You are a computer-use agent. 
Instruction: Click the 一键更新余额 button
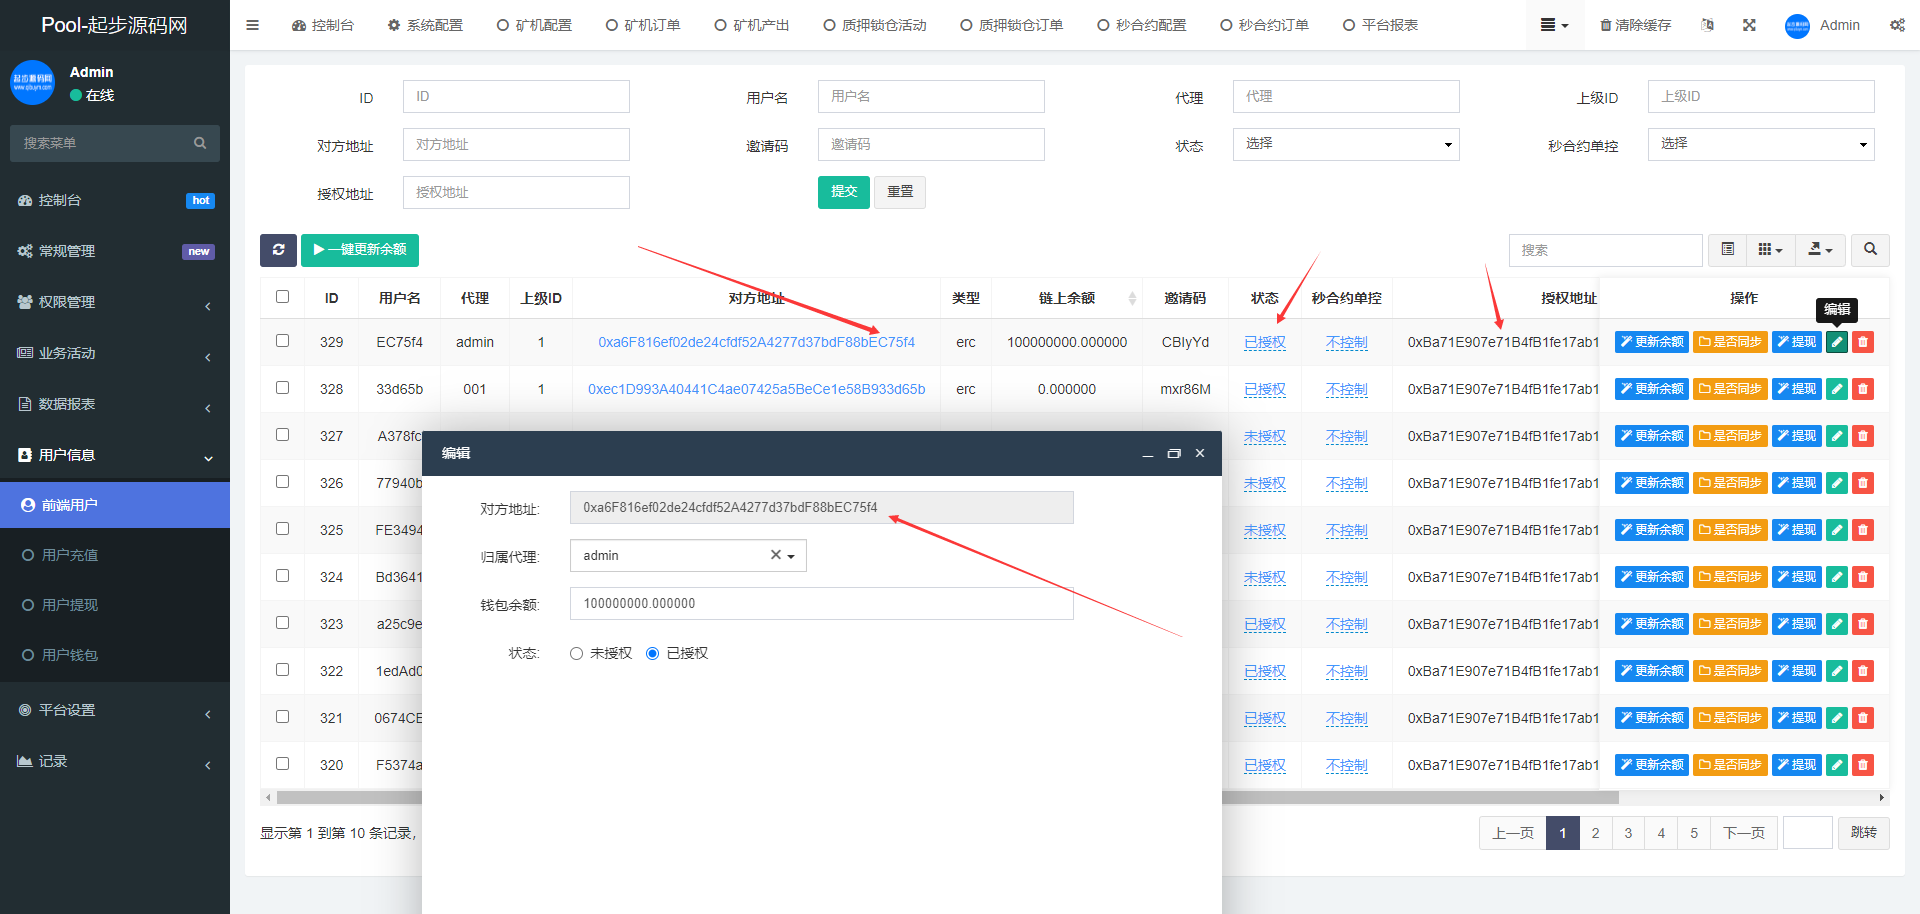coord(360,250)
